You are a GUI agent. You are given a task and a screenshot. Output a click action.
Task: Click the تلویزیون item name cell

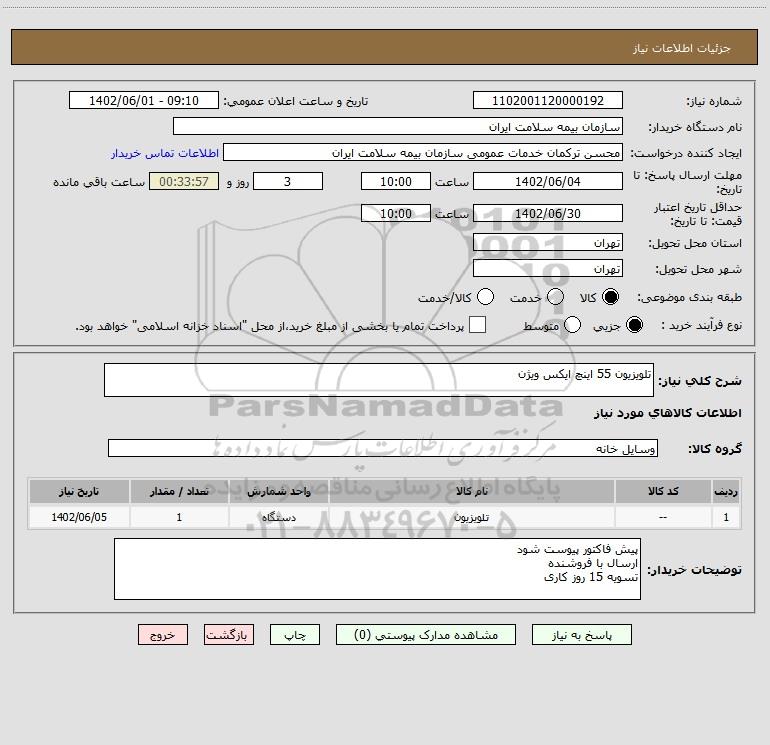click(x=471, y=517)
